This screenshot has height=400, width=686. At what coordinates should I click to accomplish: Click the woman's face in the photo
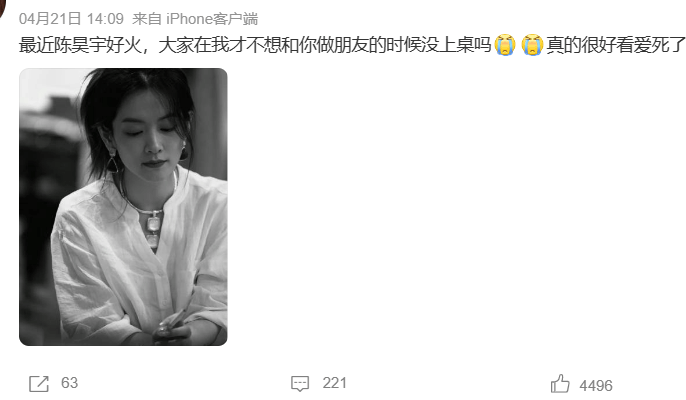coord(151,136)
